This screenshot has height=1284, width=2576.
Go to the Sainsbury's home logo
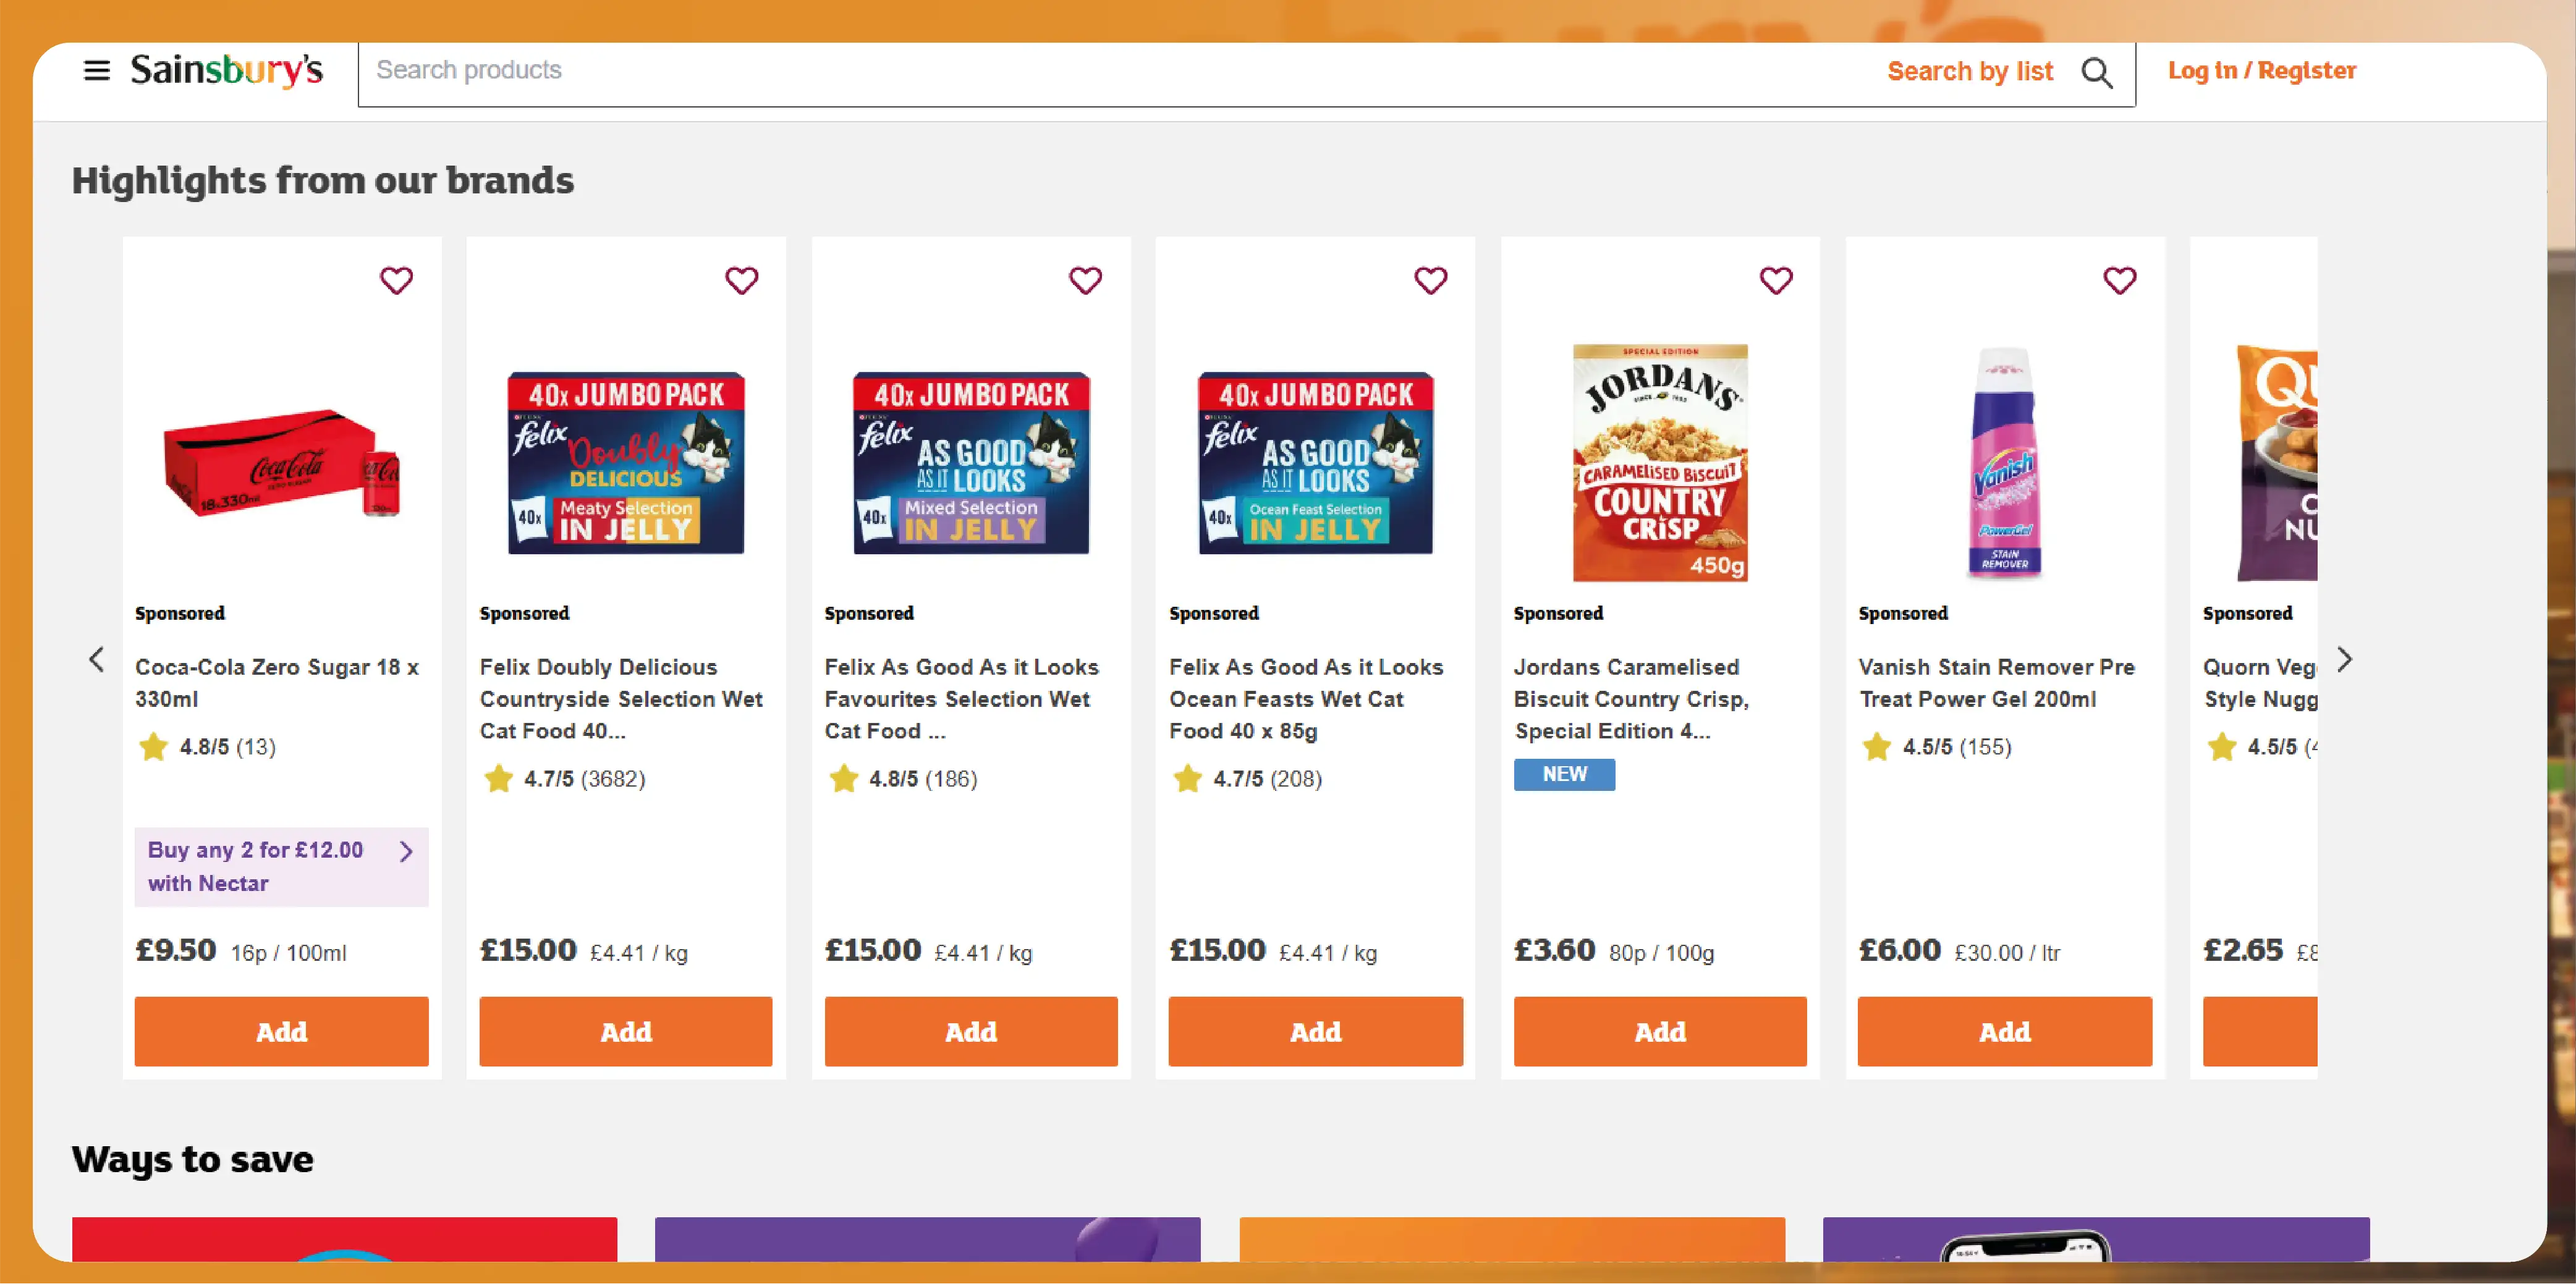(227, 71)
